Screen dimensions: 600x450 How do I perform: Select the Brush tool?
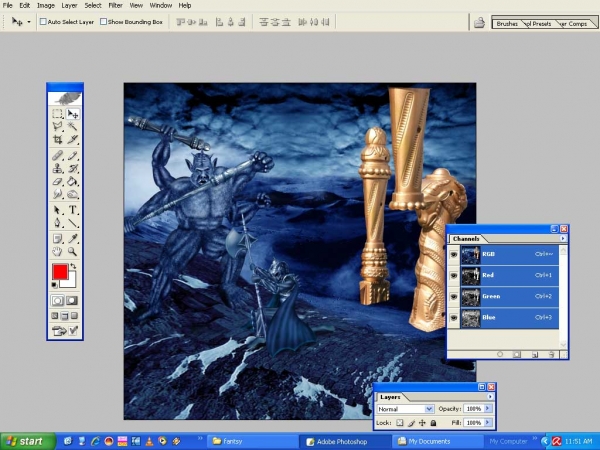tap(72, 155)
